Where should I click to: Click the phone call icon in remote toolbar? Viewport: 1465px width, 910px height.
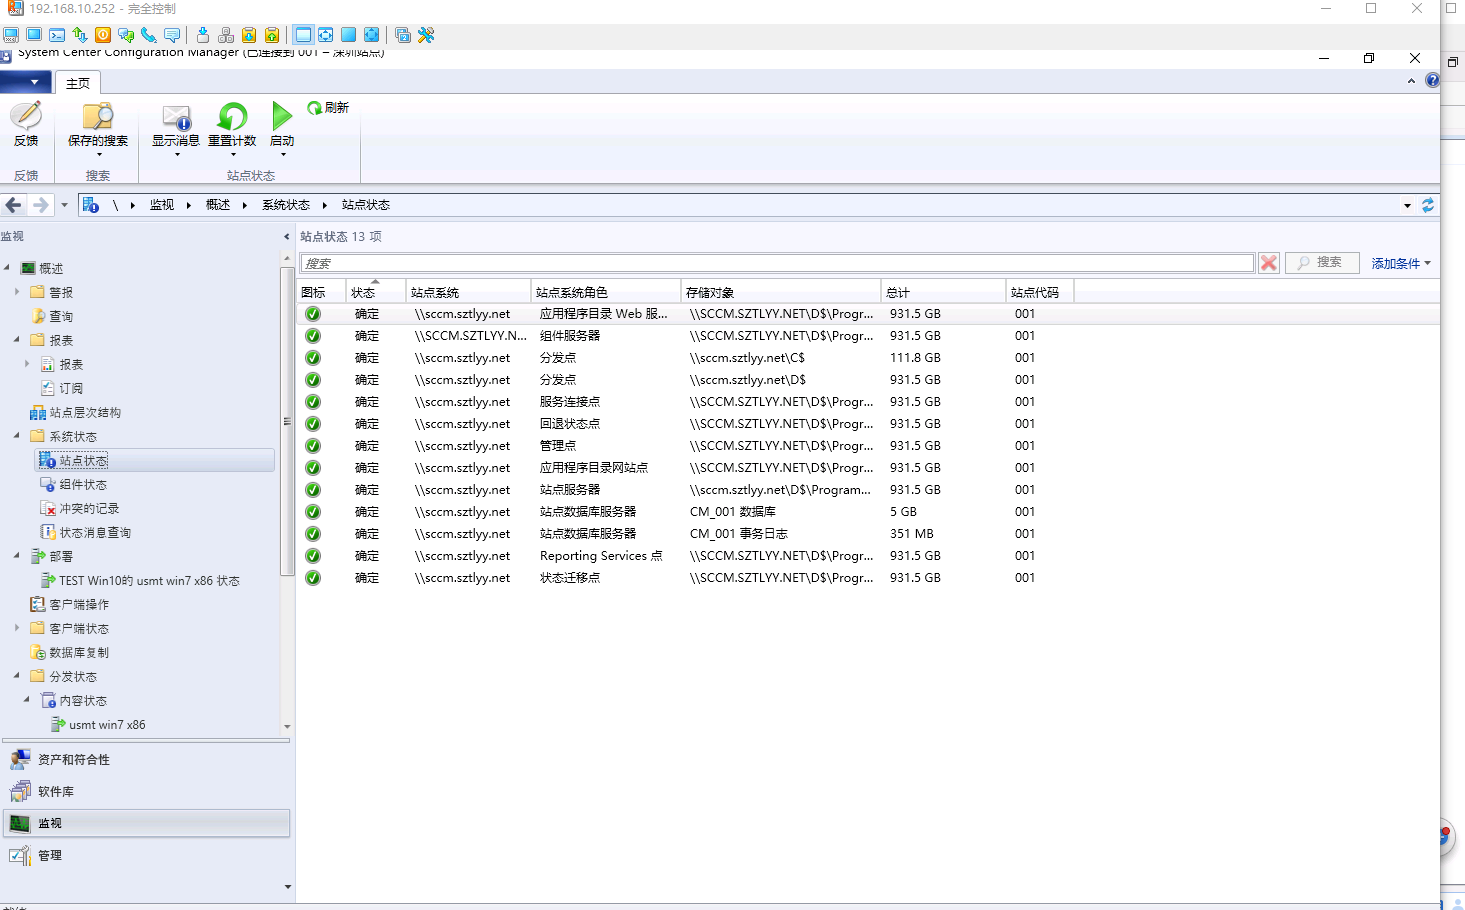pos(149,35)
